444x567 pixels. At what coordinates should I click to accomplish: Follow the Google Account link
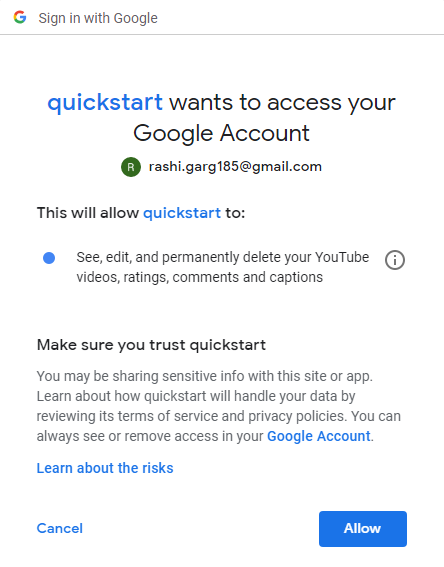[x=319, y=436]
